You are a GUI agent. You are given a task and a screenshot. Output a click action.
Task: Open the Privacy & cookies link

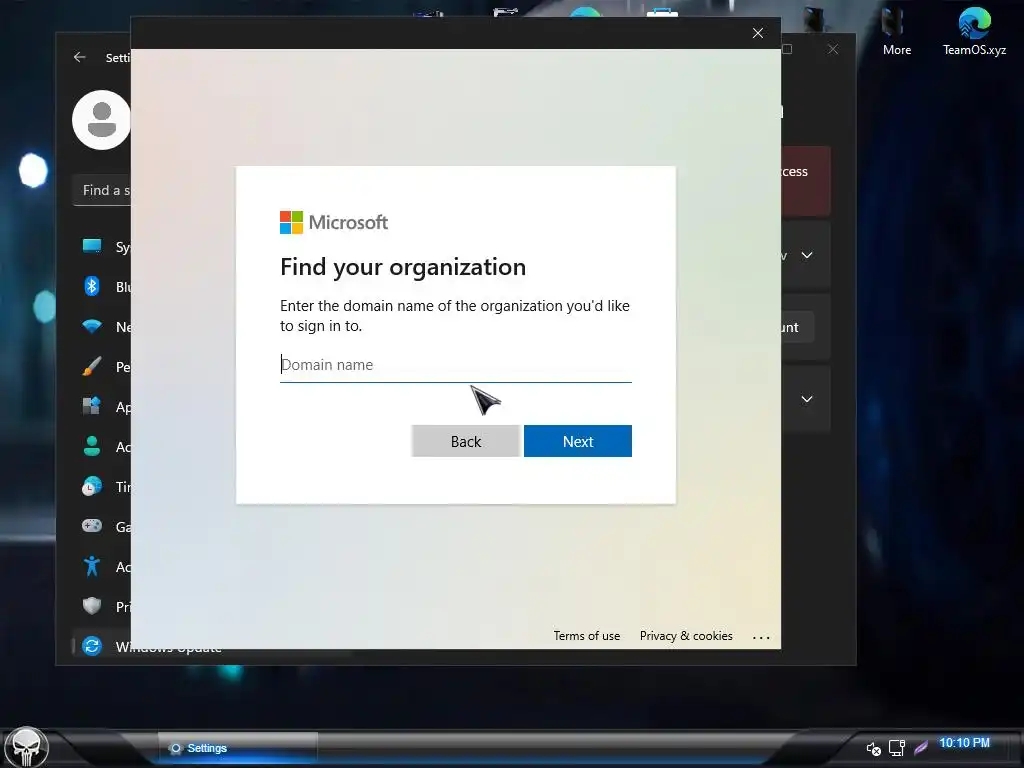pyautogui.click(x=686, y=635)
